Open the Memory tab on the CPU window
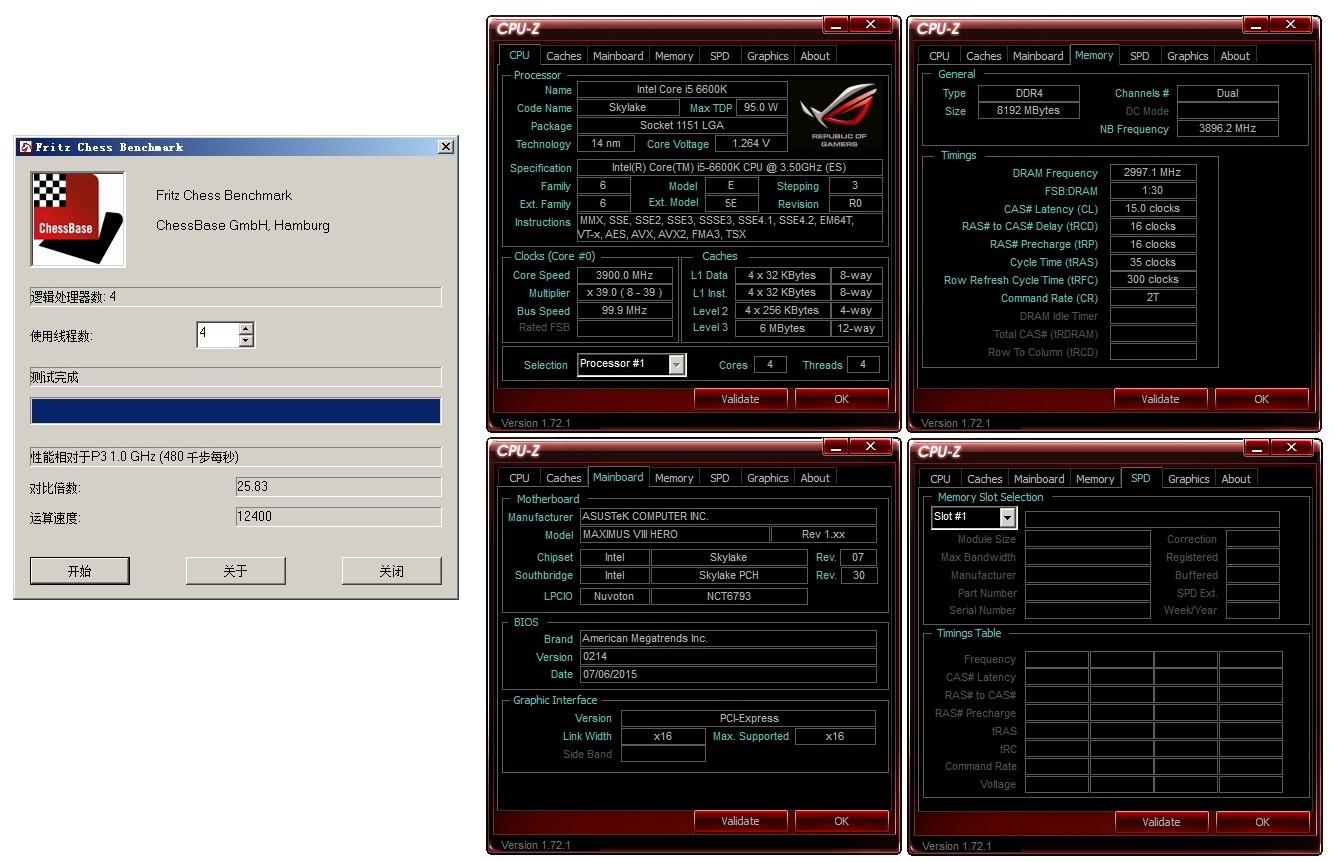 pyautogui.click(x=674, y=55)
